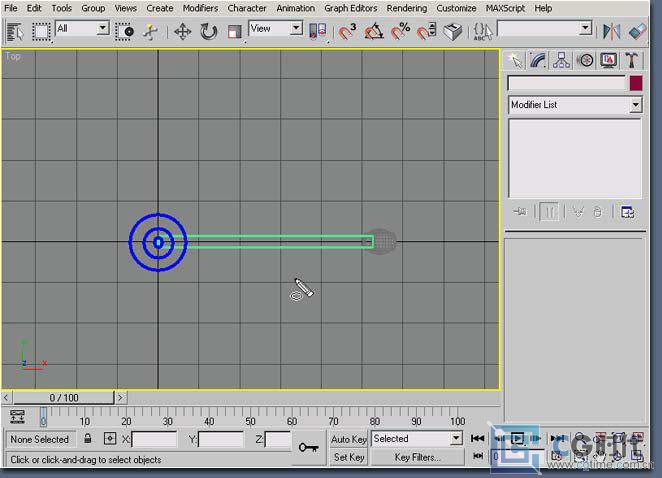Select the Select and Move tool
Viewport: 662px width, 478px height.
[x=182, y=32]
